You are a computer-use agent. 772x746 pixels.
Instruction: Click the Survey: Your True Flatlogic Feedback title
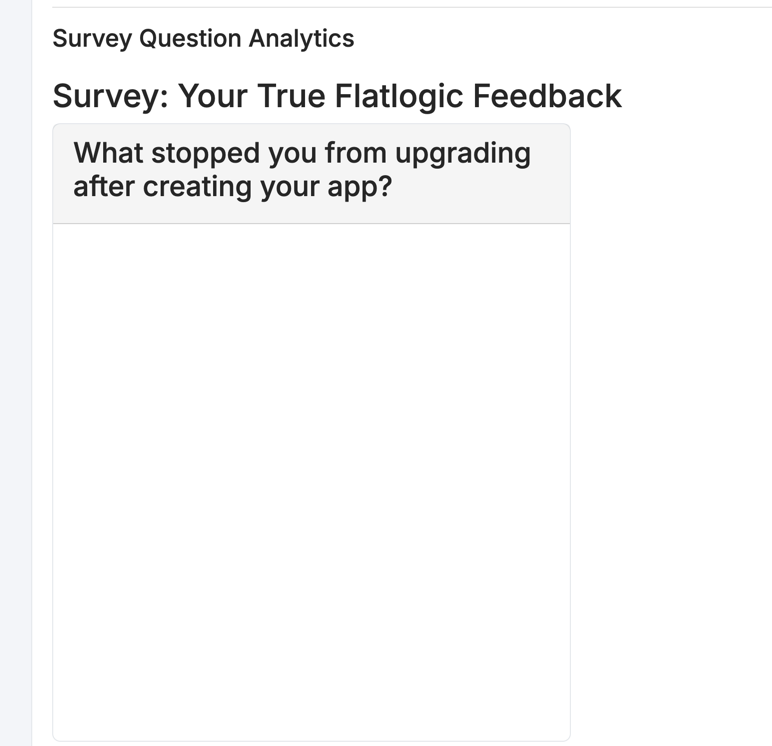[337, 96]
